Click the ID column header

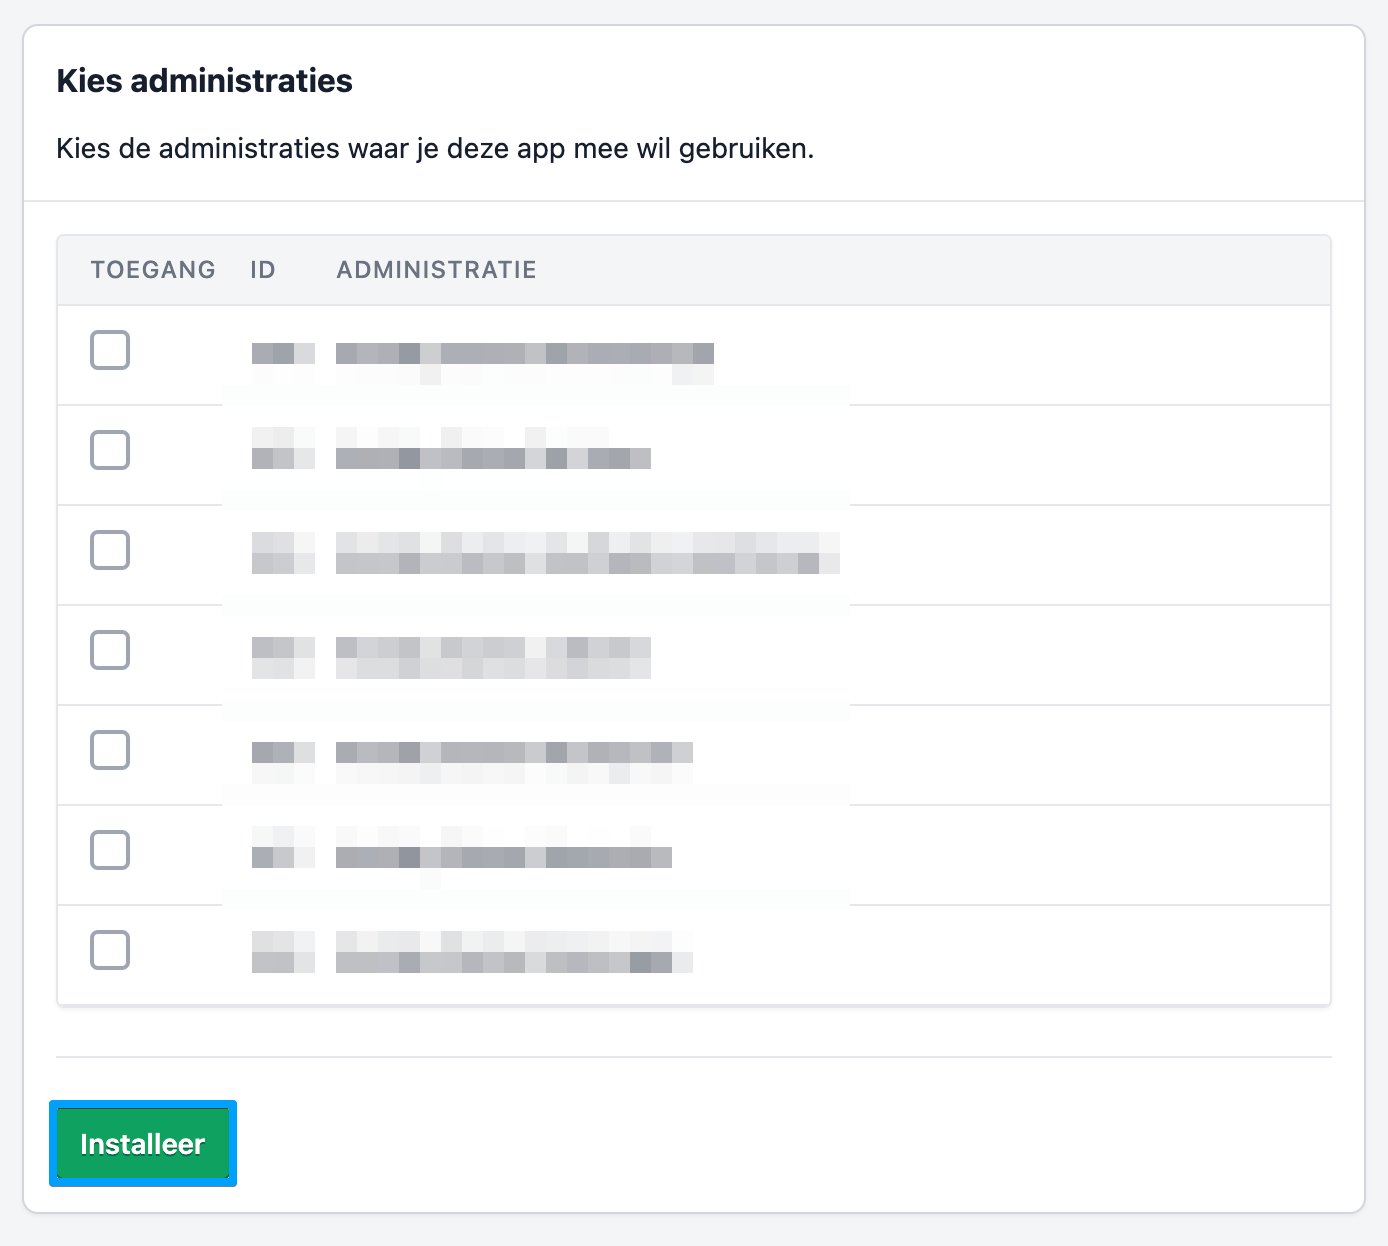coord(263,270)
